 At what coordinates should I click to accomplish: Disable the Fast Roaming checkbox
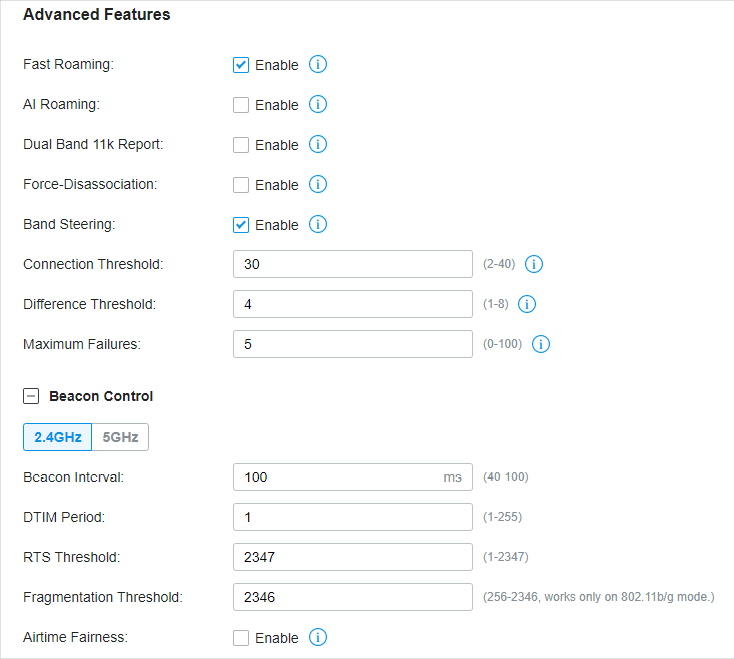coord(241,65)
